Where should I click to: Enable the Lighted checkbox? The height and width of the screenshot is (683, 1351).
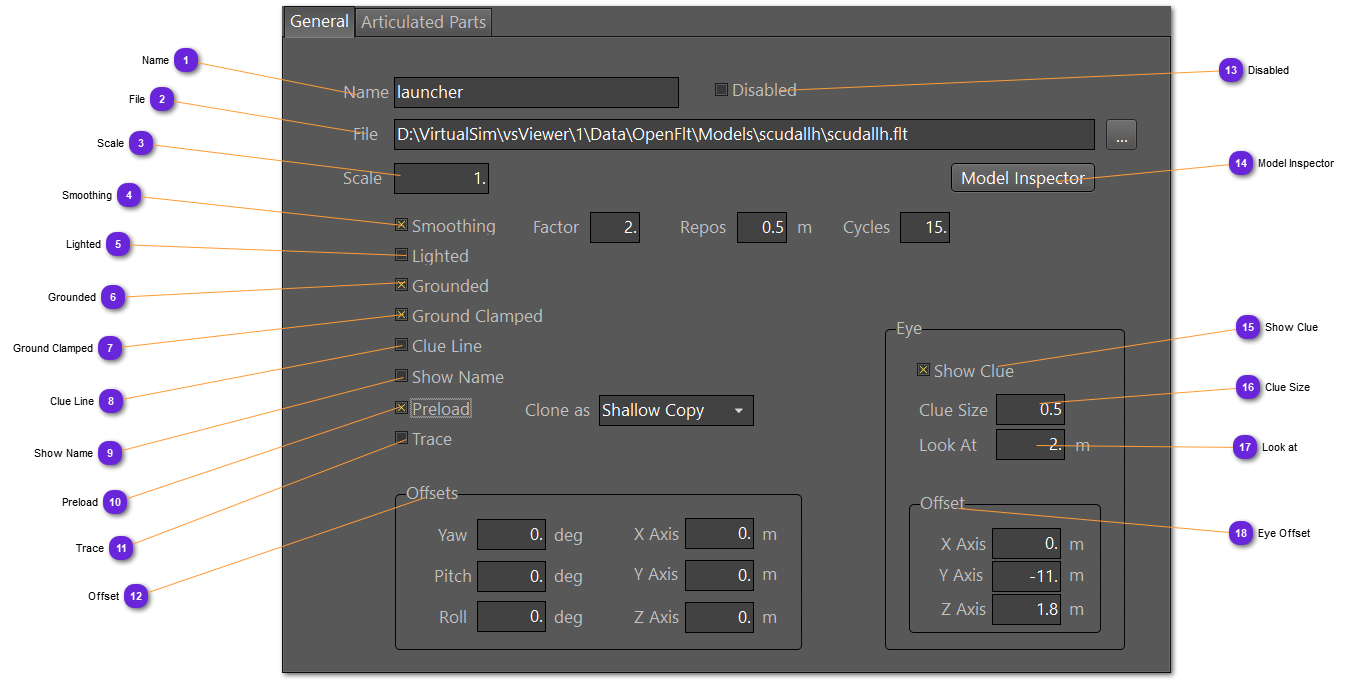click(x=402, y=256)
